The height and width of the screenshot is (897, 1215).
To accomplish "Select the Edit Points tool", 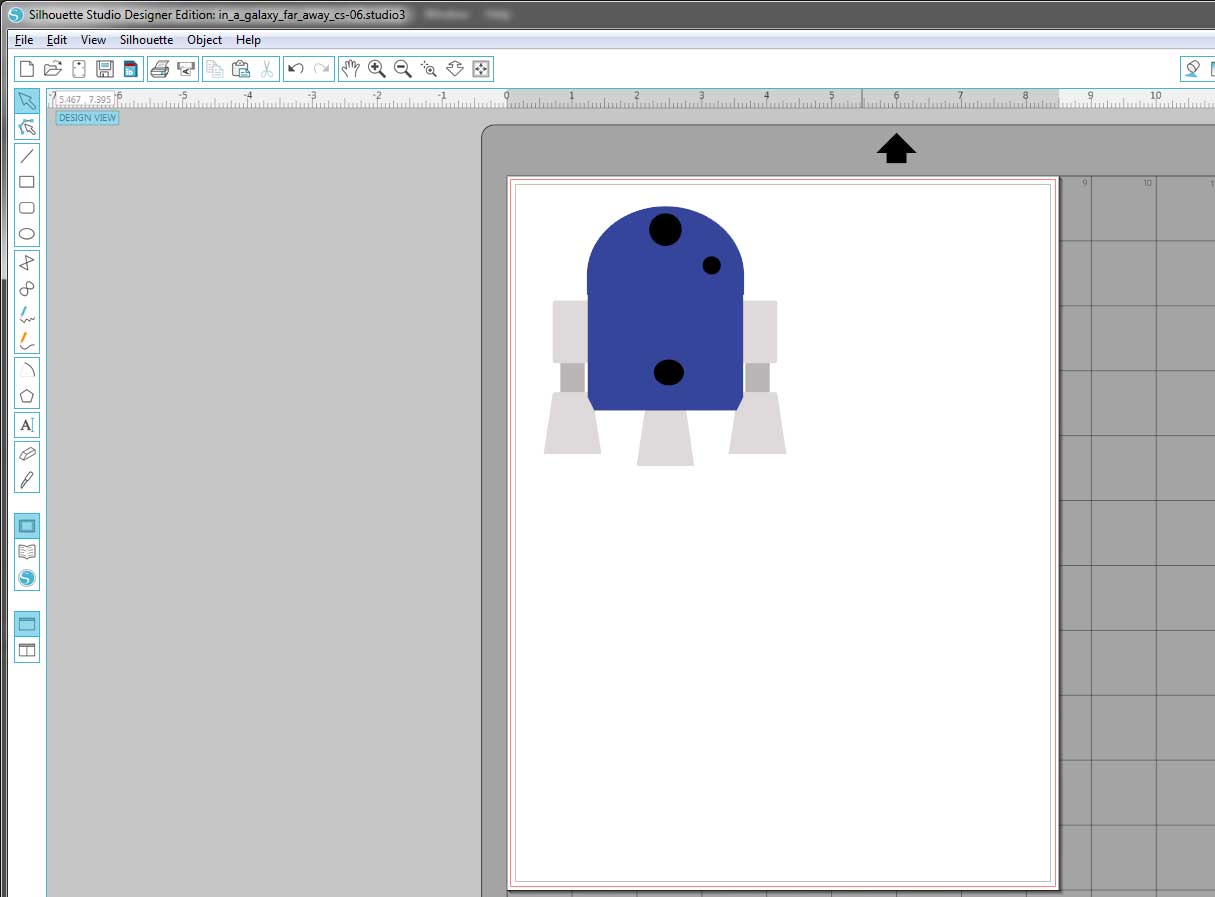I will [27, 127].
